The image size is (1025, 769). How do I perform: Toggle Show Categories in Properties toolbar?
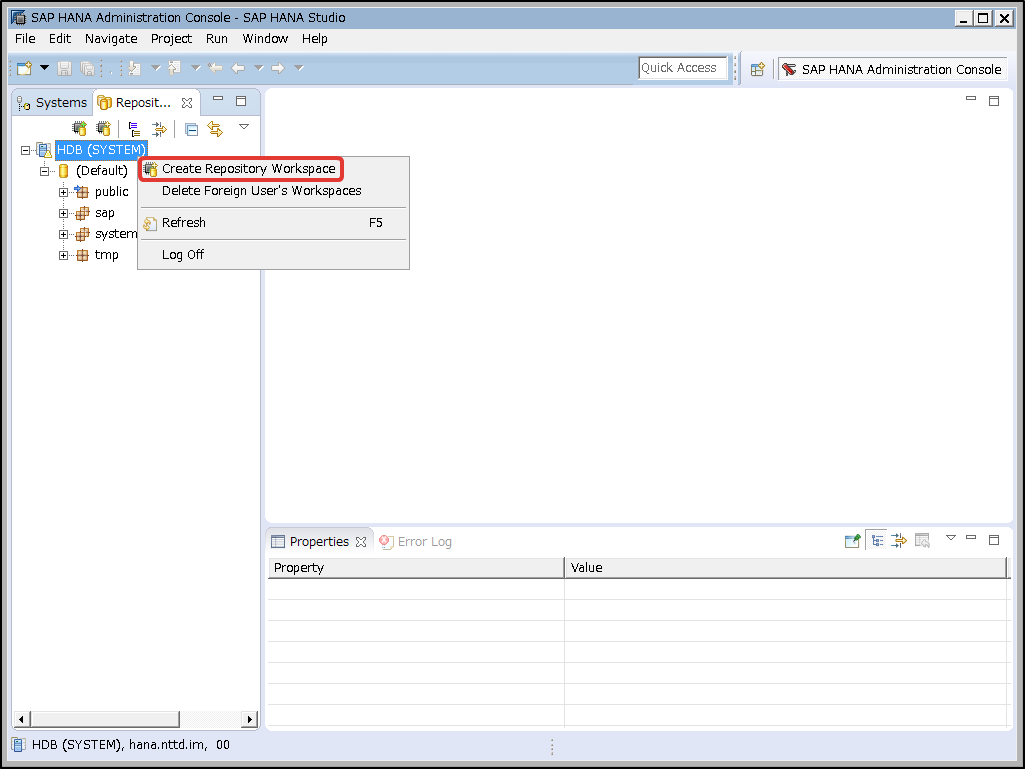(x=877, y=541)
